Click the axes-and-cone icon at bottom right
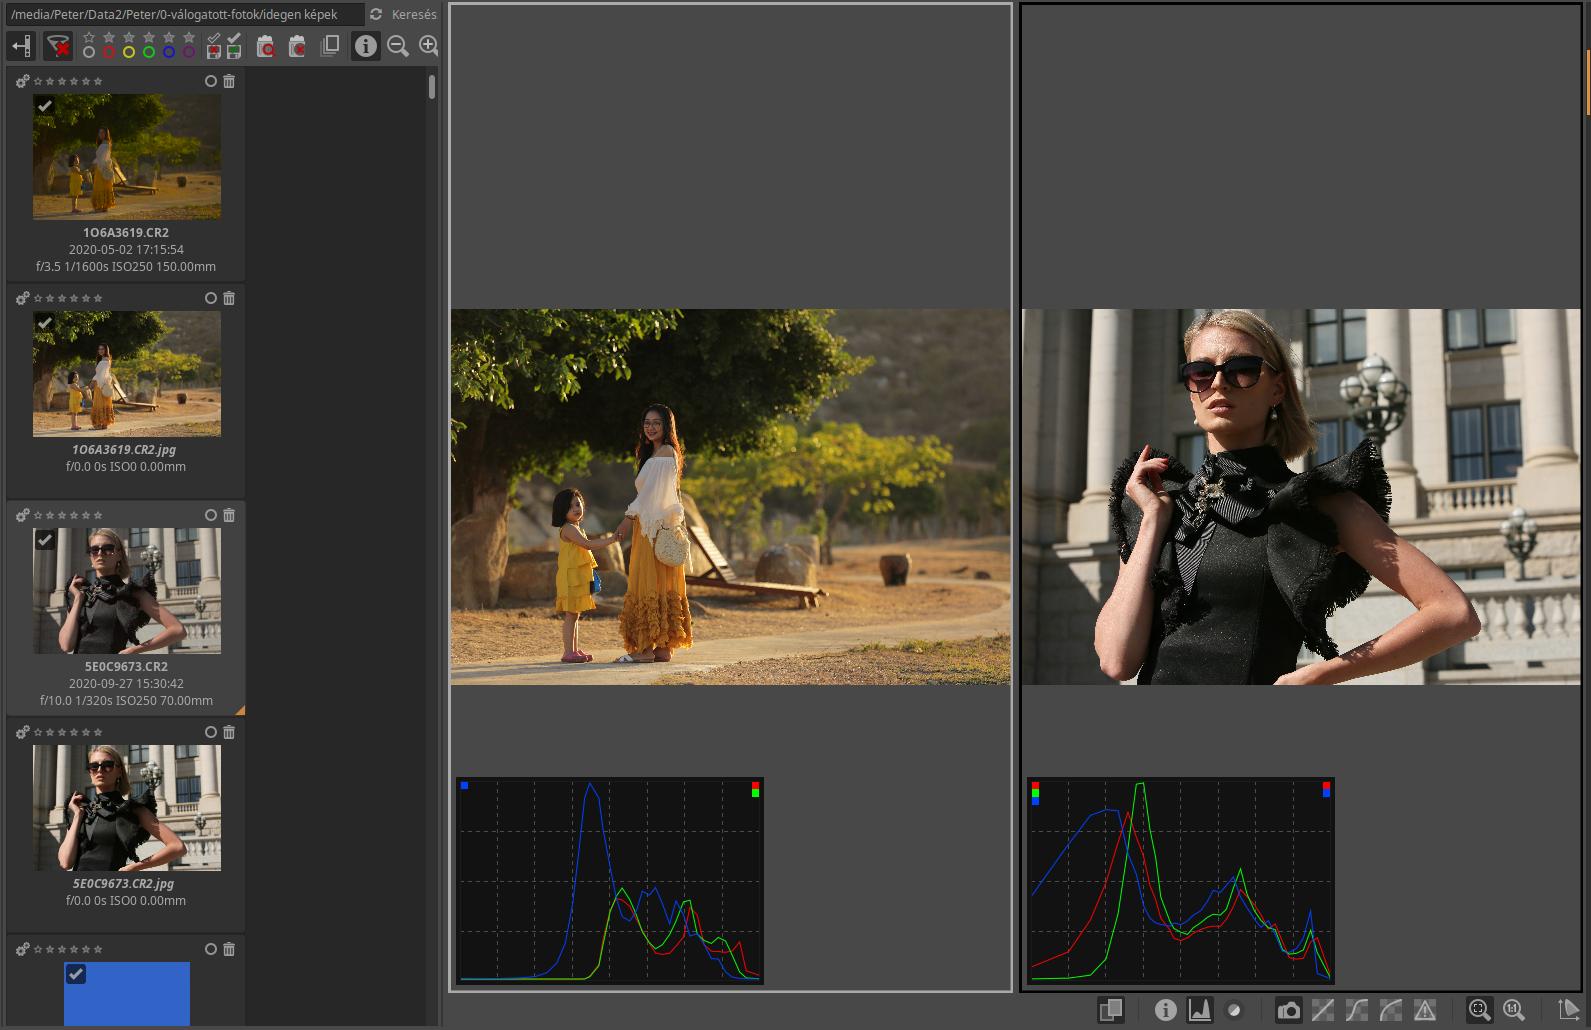The width and height of the screenshot is (1591, 1030). coord(1568,1010)
